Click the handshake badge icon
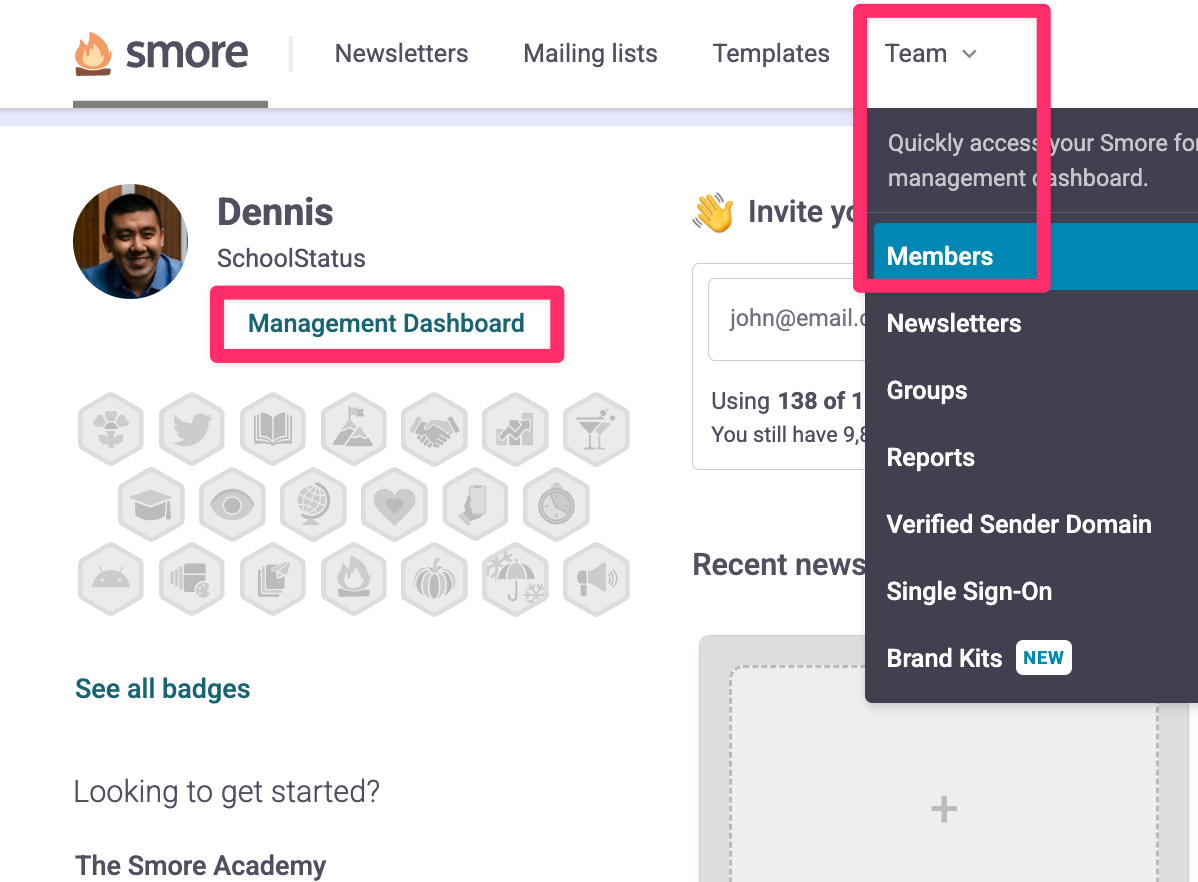The width and height of the screenshot is (1198, 882). [x=434, y=430]
